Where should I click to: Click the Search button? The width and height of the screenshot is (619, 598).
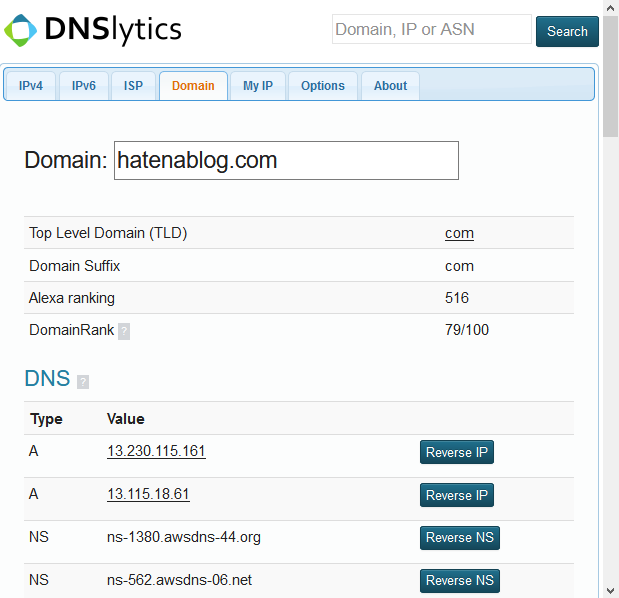pyautogui.click(x=567, y=31)
